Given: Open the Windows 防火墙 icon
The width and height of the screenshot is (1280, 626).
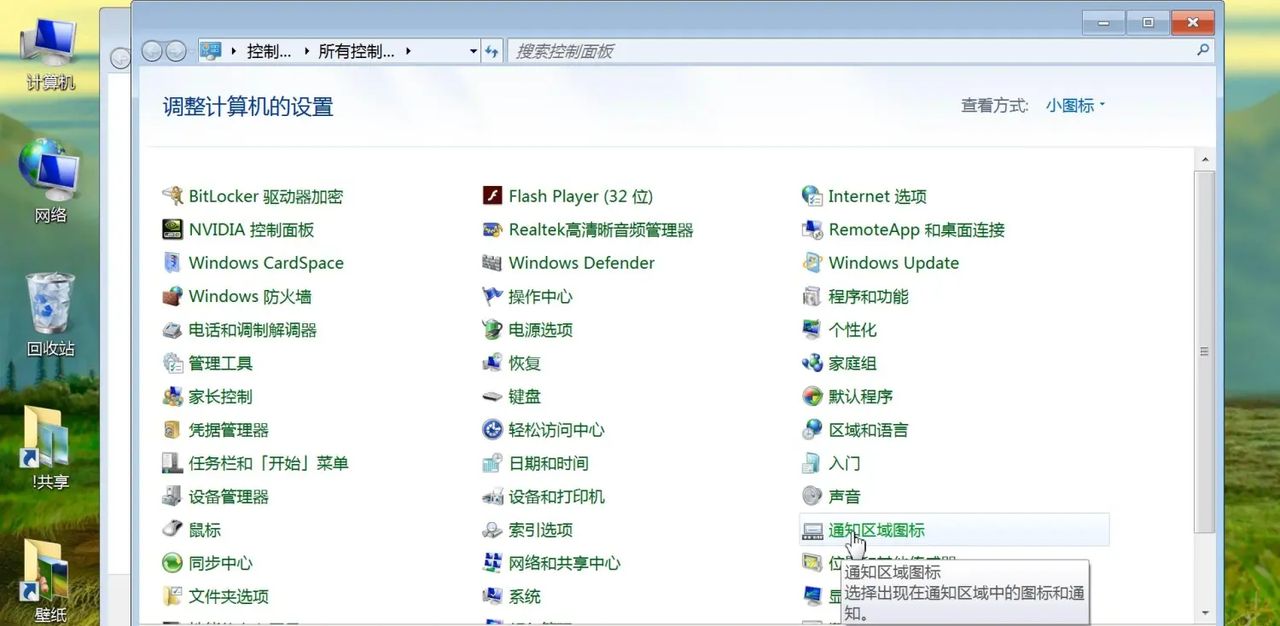Looking at the screenshot, I should [x=172, y=296].
